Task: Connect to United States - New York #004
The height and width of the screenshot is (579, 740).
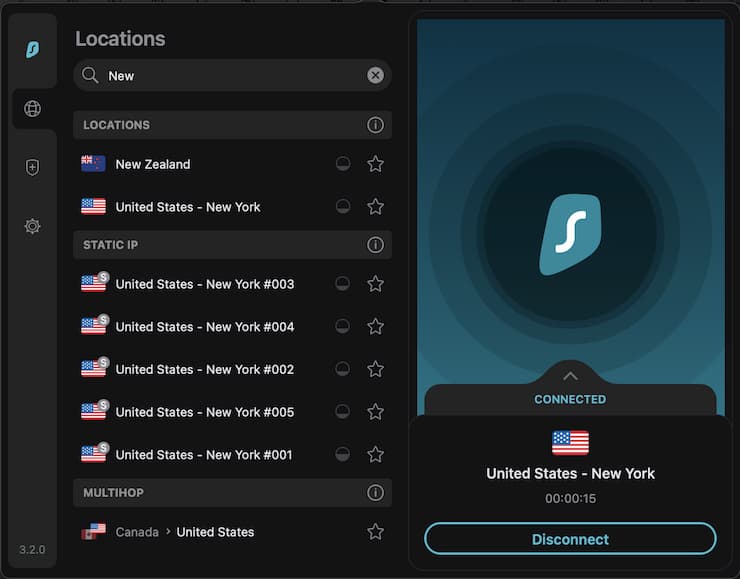Action: tap(232, 327)
